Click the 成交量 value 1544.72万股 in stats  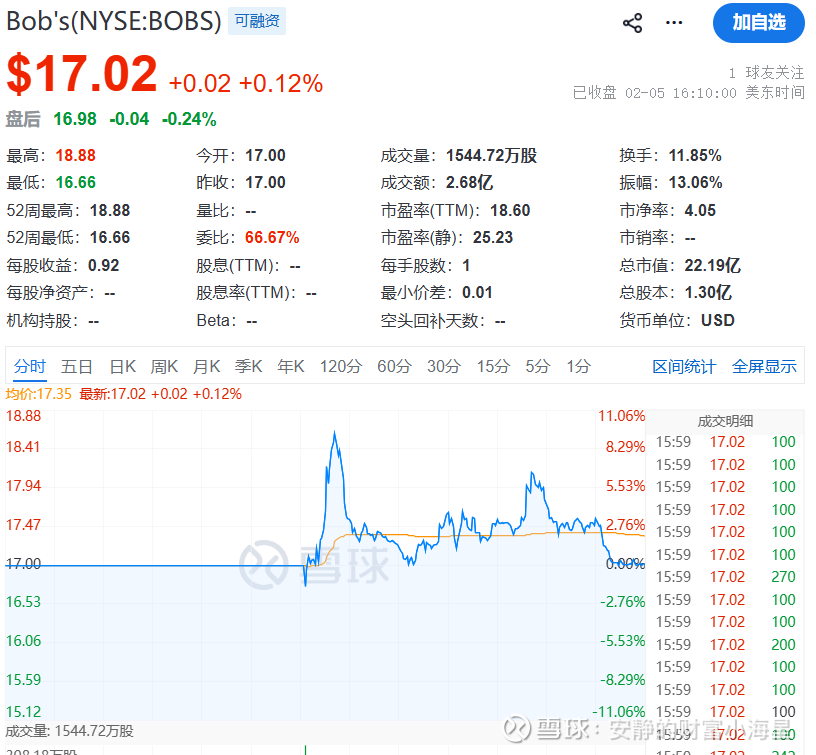[x=491, y=156]
